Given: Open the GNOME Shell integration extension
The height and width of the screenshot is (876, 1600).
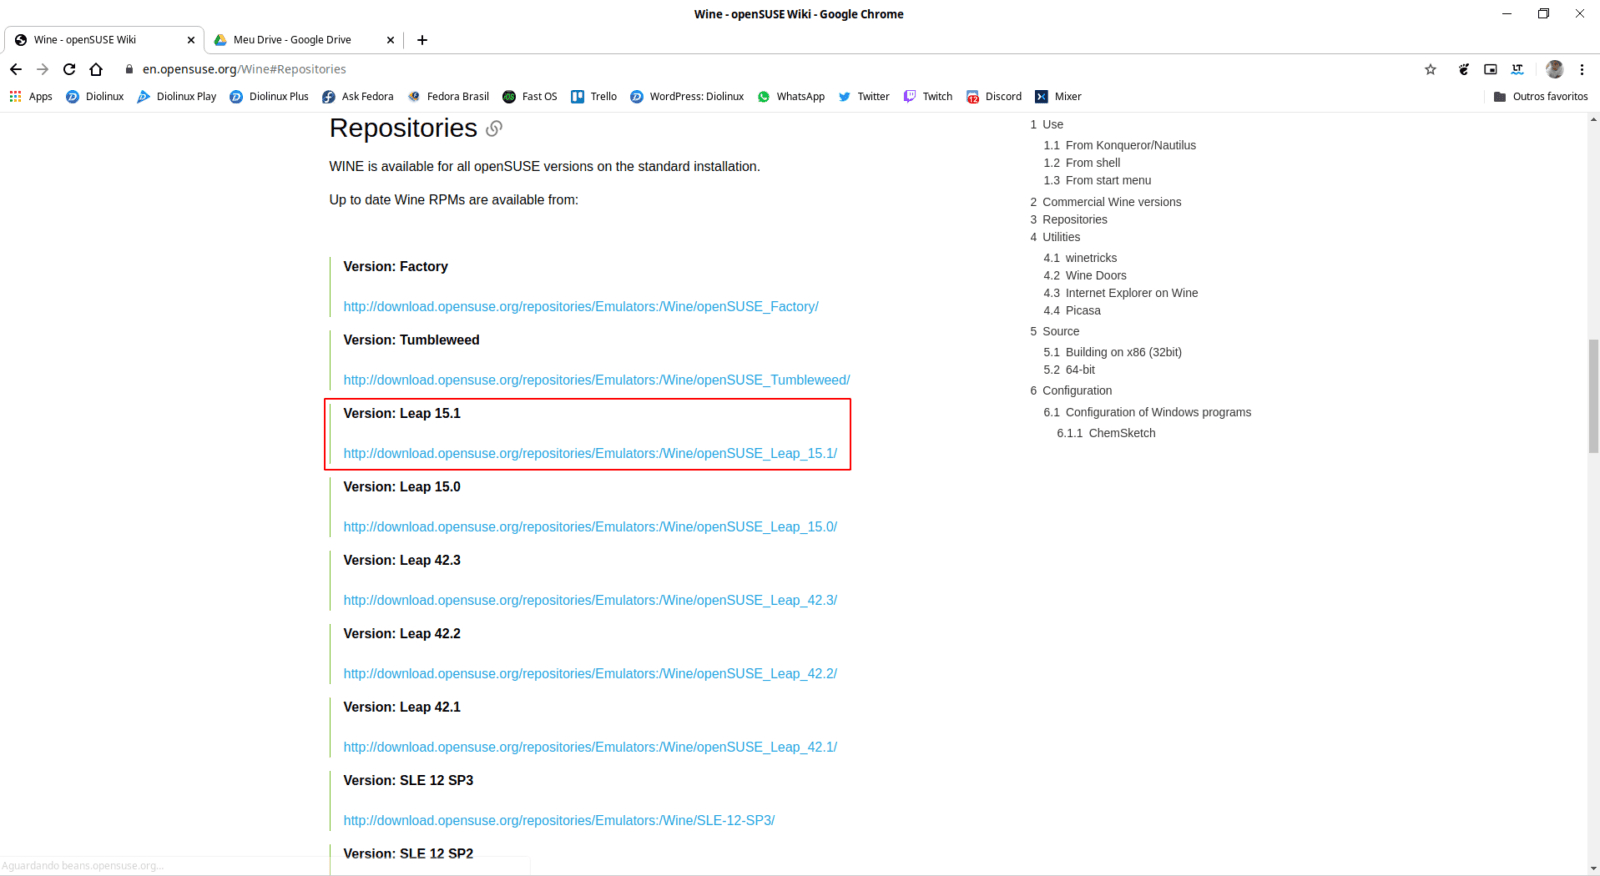Looking at the screenshot, I should tap(1463, 69).
